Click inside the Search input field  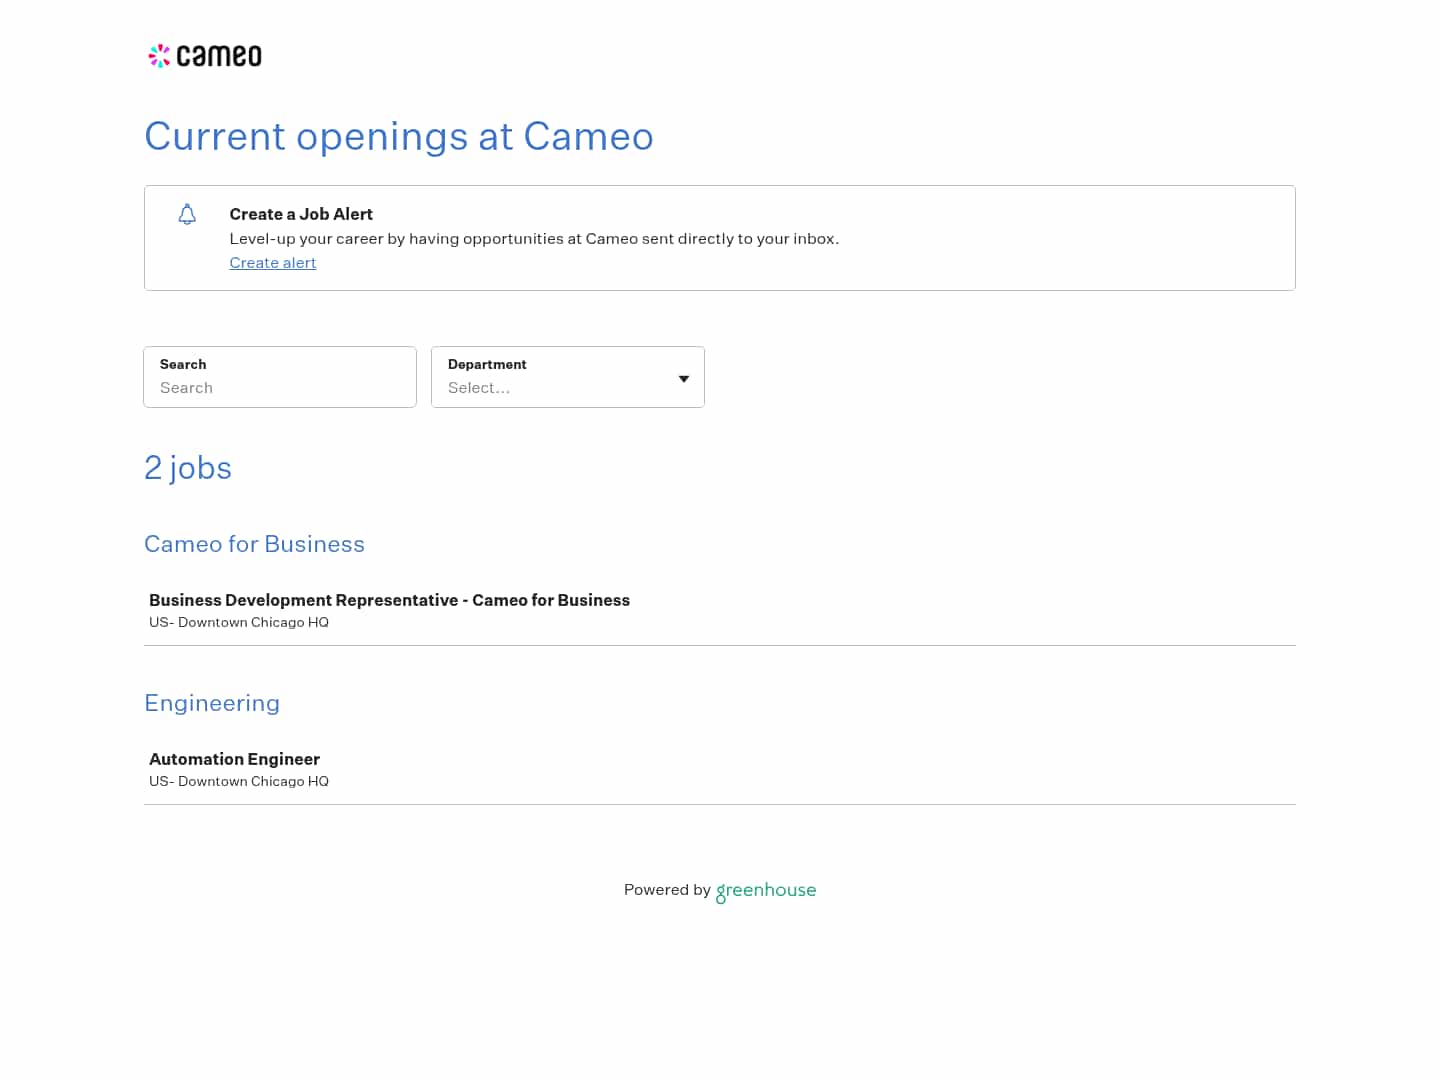[280, 388]
